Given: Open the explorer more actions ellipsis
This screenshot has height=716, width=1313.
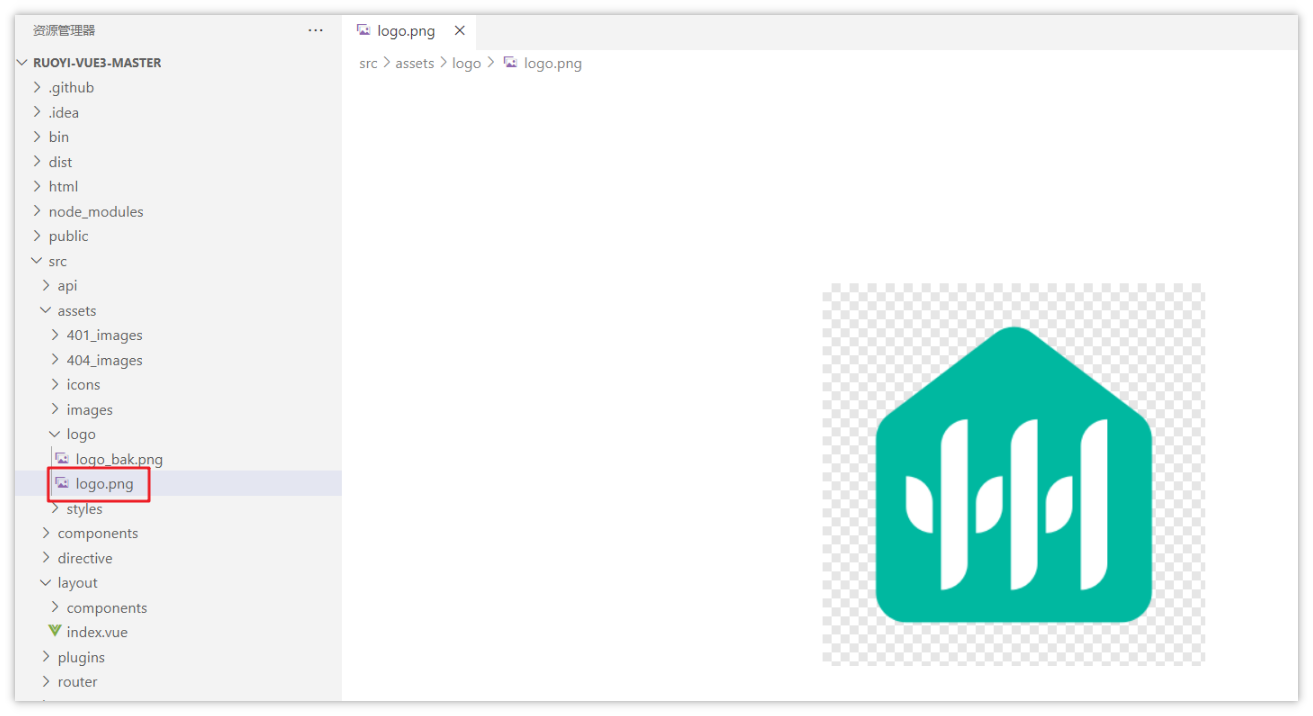Looking at the screenshot, I should pos(316,31).
